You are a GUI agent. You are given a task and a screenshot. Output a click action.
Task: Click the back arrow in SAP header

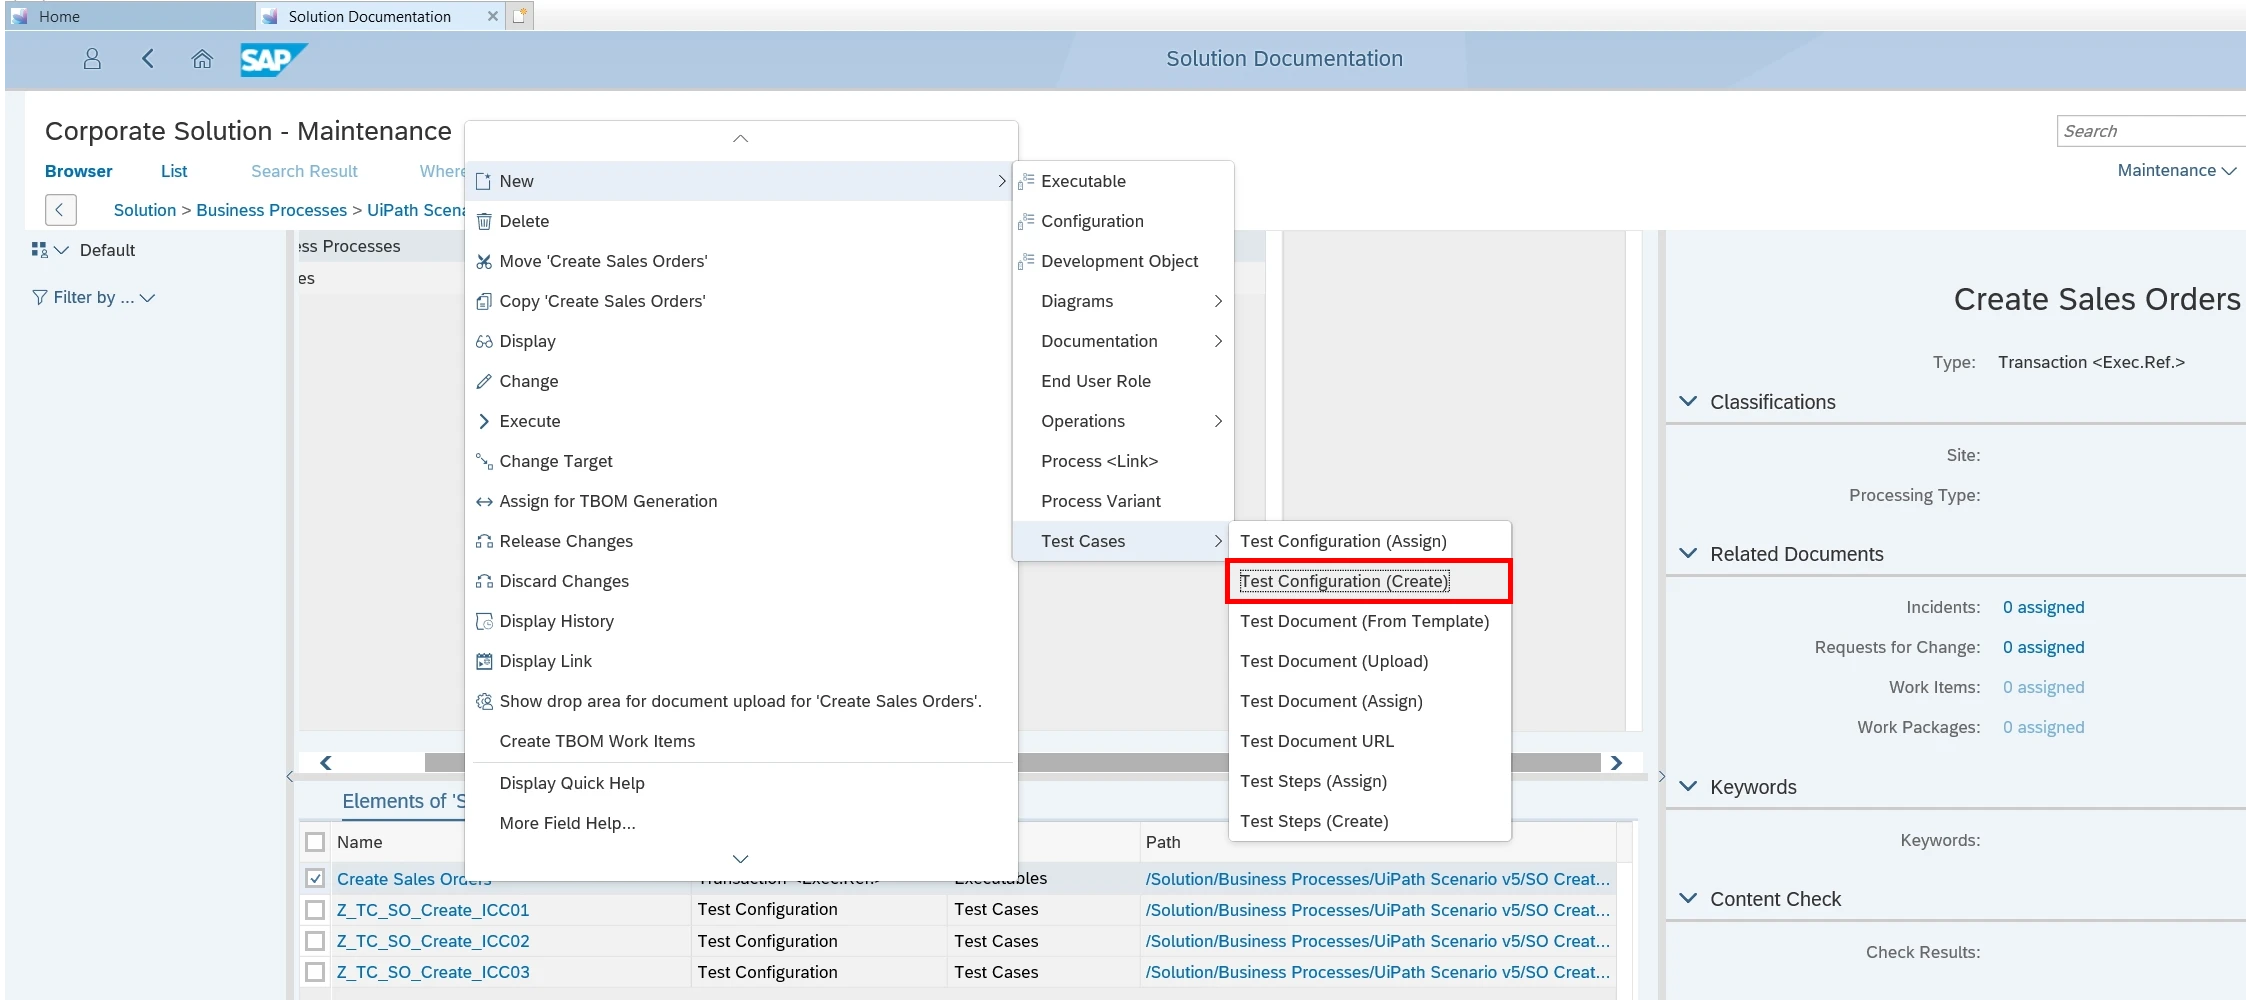(x=148, y=59)
